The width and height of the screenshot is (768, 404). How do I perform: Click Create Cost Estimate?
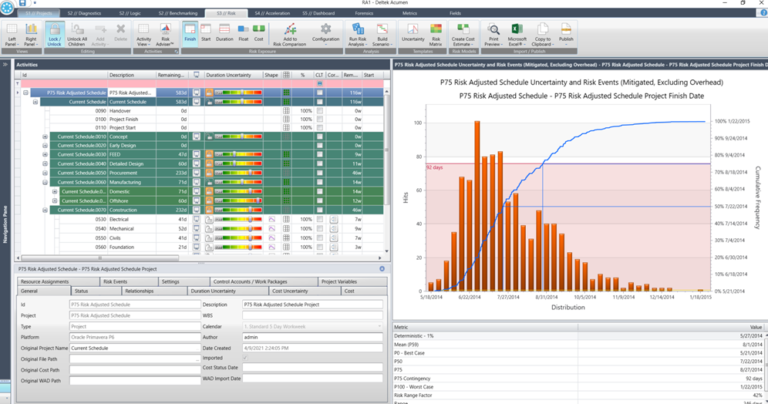[x=463, y=34]
